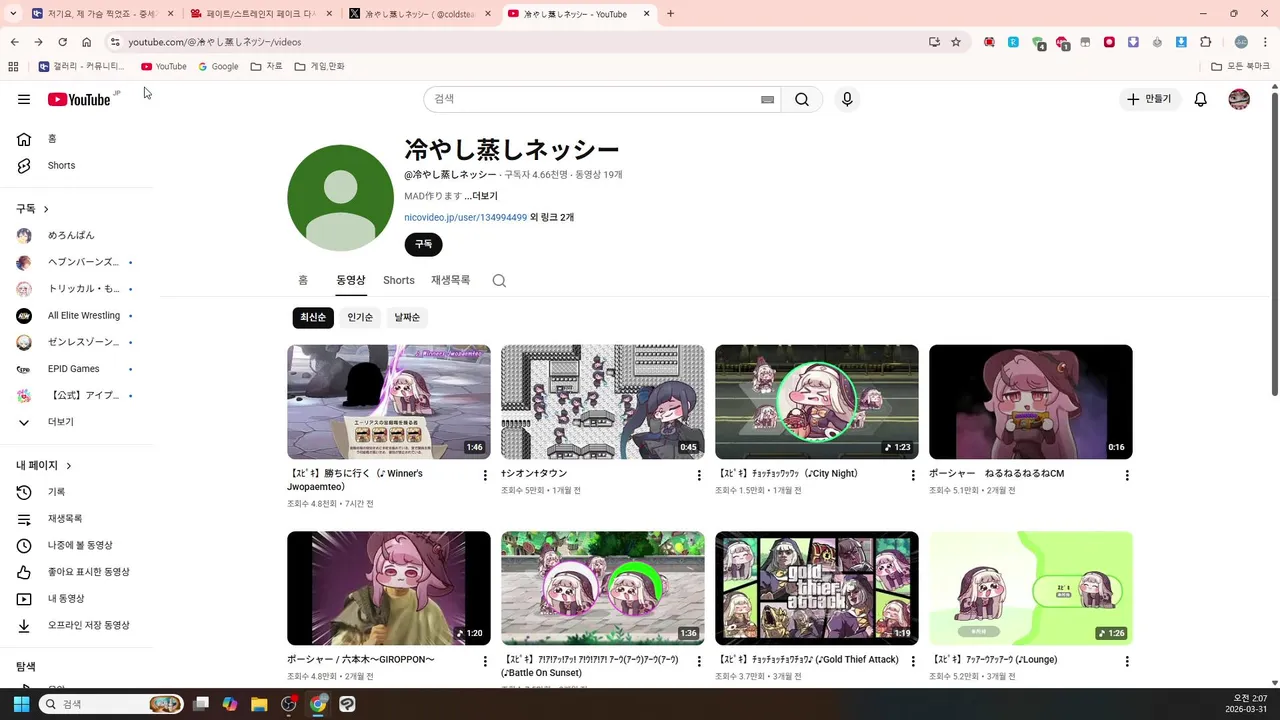Select the 최신순 sort chip
This screenshot has height=720, width=1280.
point(313,317)
